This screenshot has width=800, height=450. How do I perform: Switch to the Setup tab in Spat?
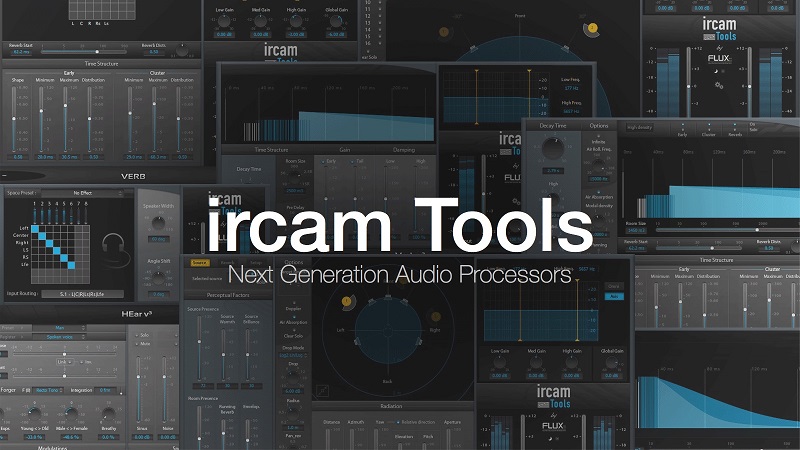click(x=256, y=263)
